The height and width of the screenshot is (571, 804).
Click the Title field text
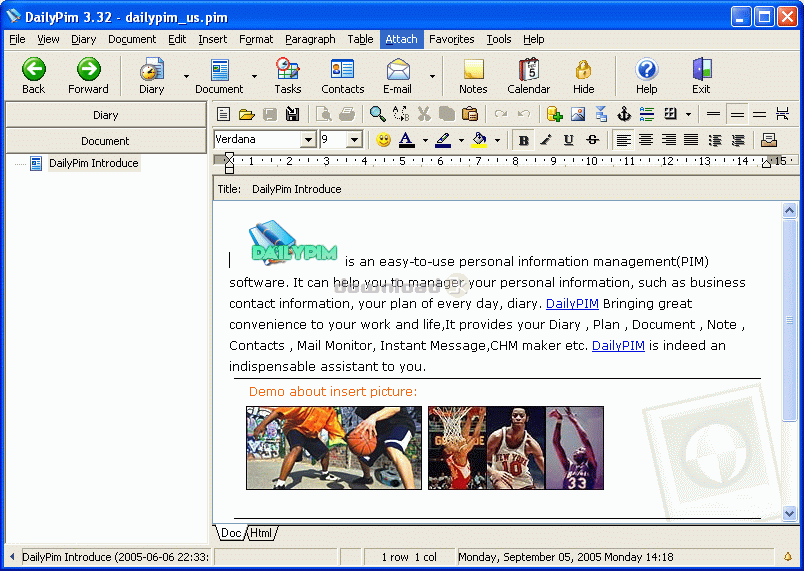click(x=296, y=189)
